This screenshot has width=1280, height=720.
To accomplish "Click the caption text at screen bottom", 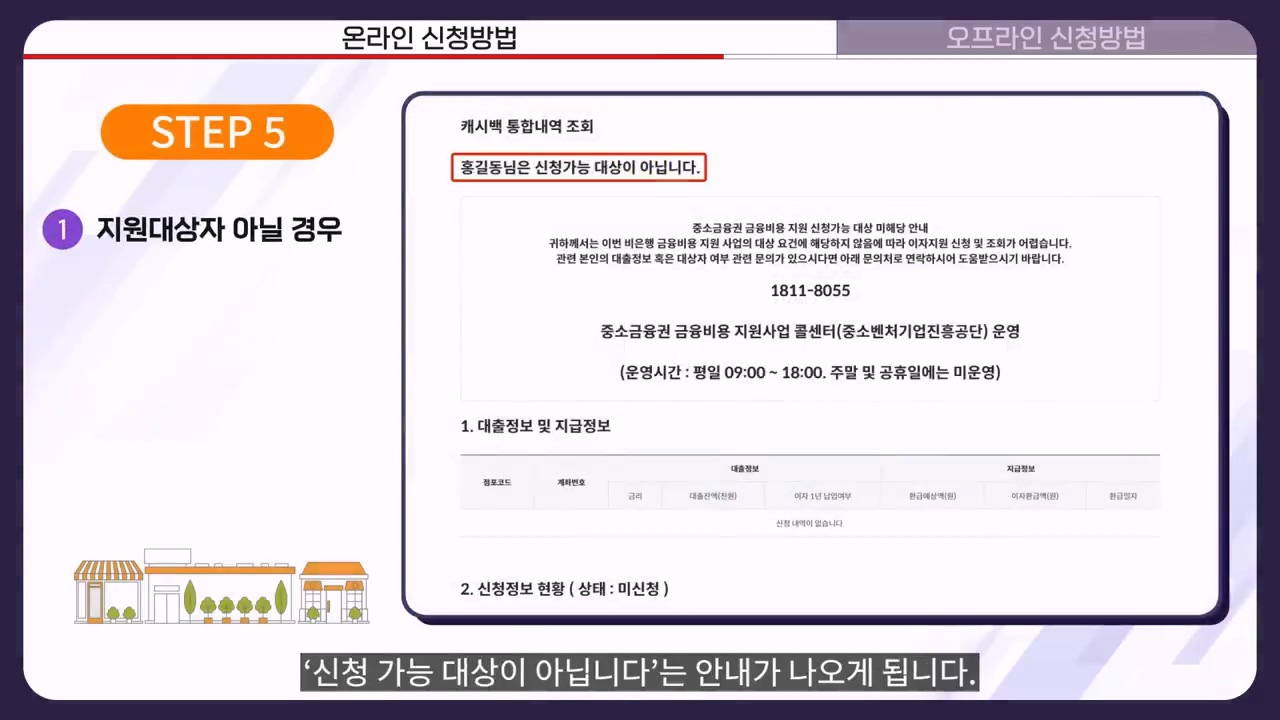I will [640, 673].
